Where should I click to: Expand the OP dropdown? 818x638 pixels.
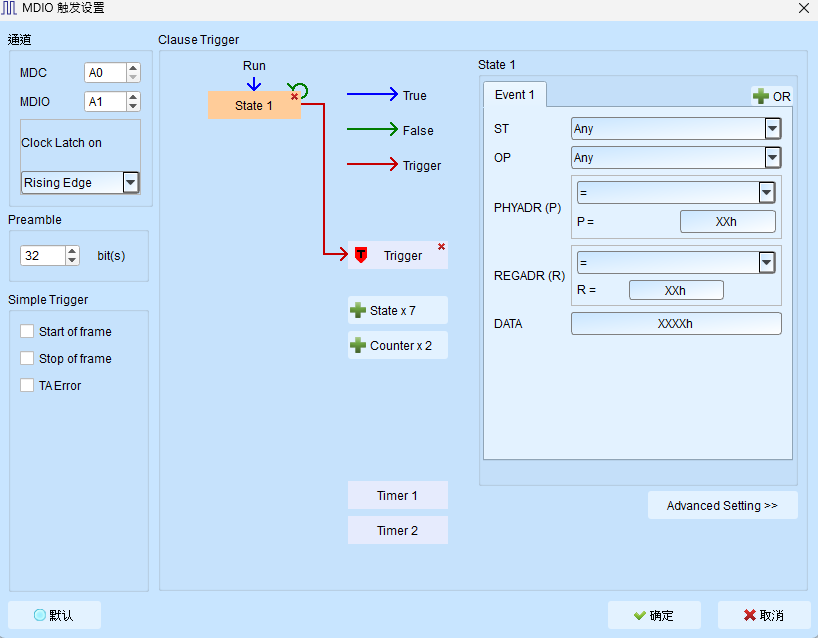[x=773, y=158]
